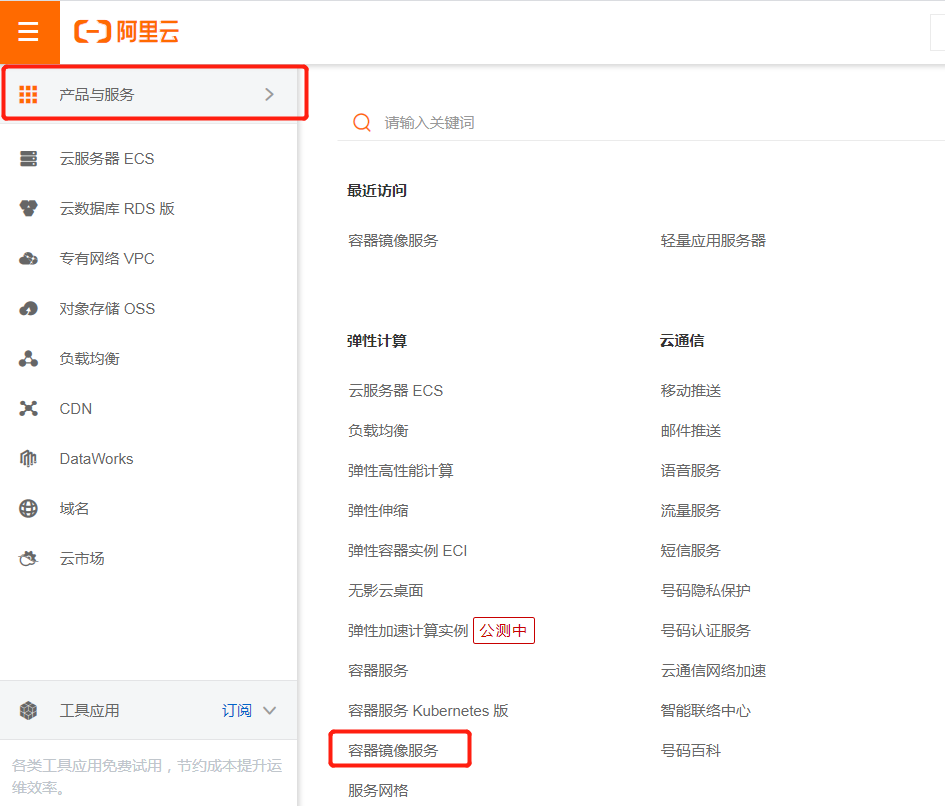The width and height of the screenshot is (945, 806).
Task: Open 容器镜像服务 under 弹性计算
Action: pos(393,750)
